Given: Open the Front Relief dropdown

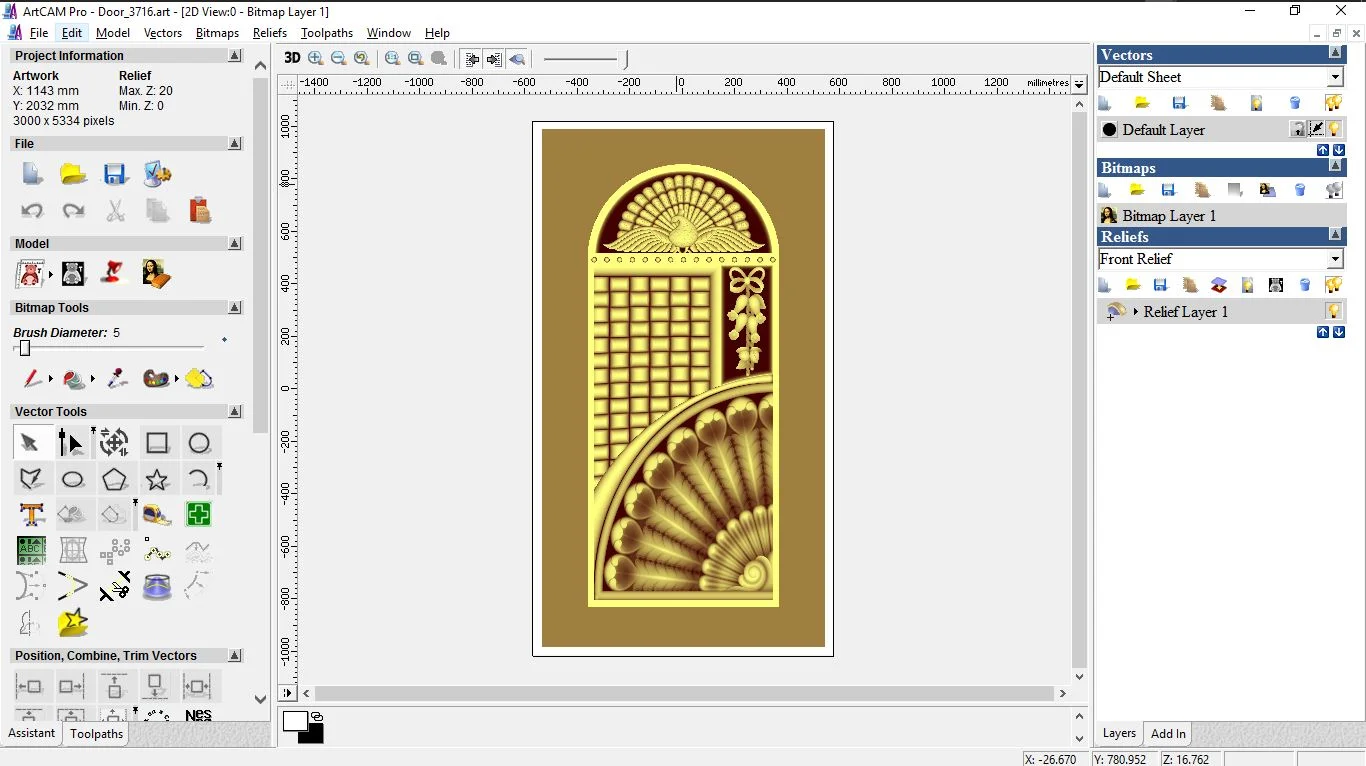Looking at the screenshot, I should 1335,259.
